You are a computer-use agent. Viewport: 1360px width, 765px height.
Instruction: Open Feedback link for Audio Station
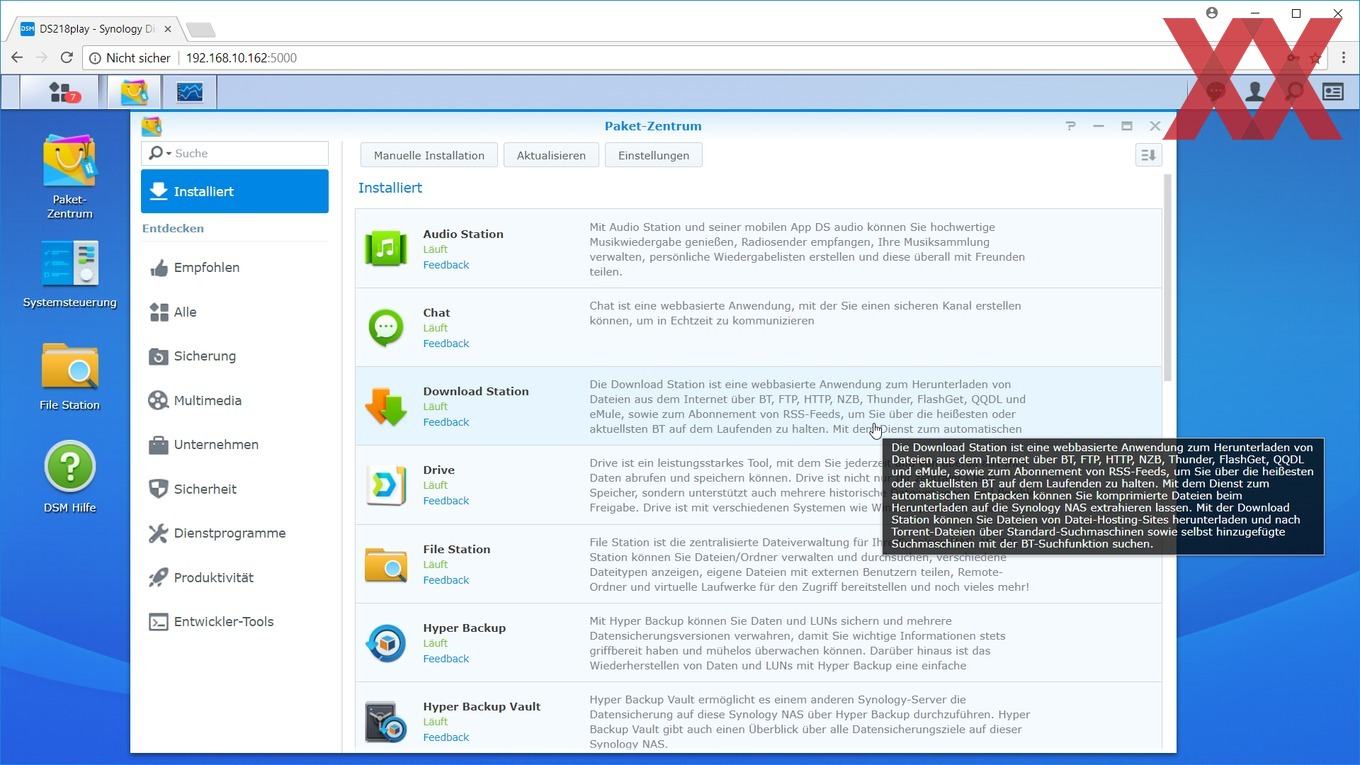[x=446, y=265]
